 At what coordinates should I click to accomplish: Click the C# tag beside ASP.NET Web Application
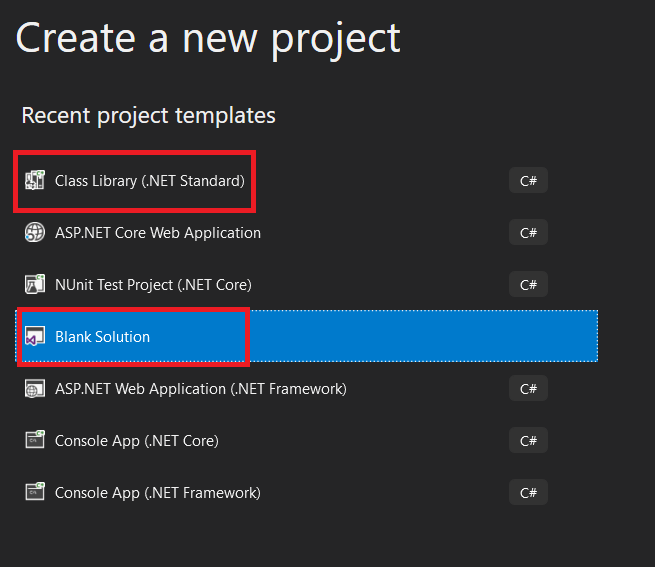click(528, 389)
